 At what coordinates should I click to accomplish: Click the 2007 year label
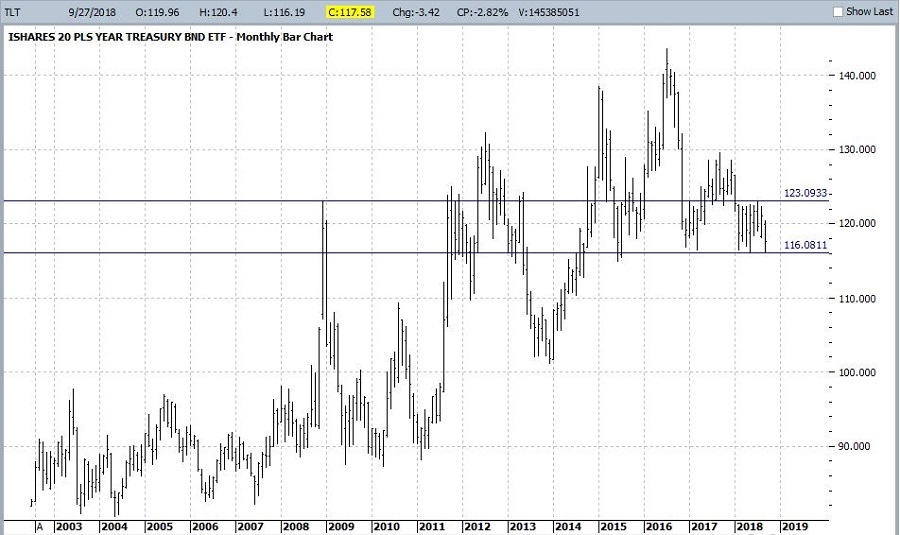250,527
